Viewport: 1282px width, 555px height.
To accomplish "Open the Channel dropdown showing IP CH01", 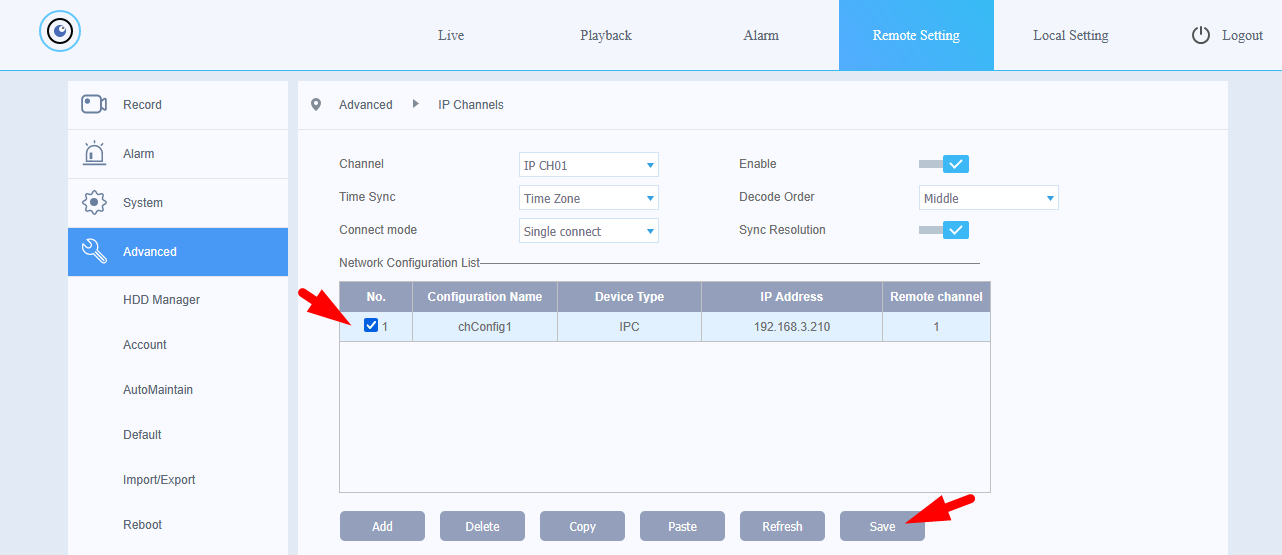I will (589, 165).
